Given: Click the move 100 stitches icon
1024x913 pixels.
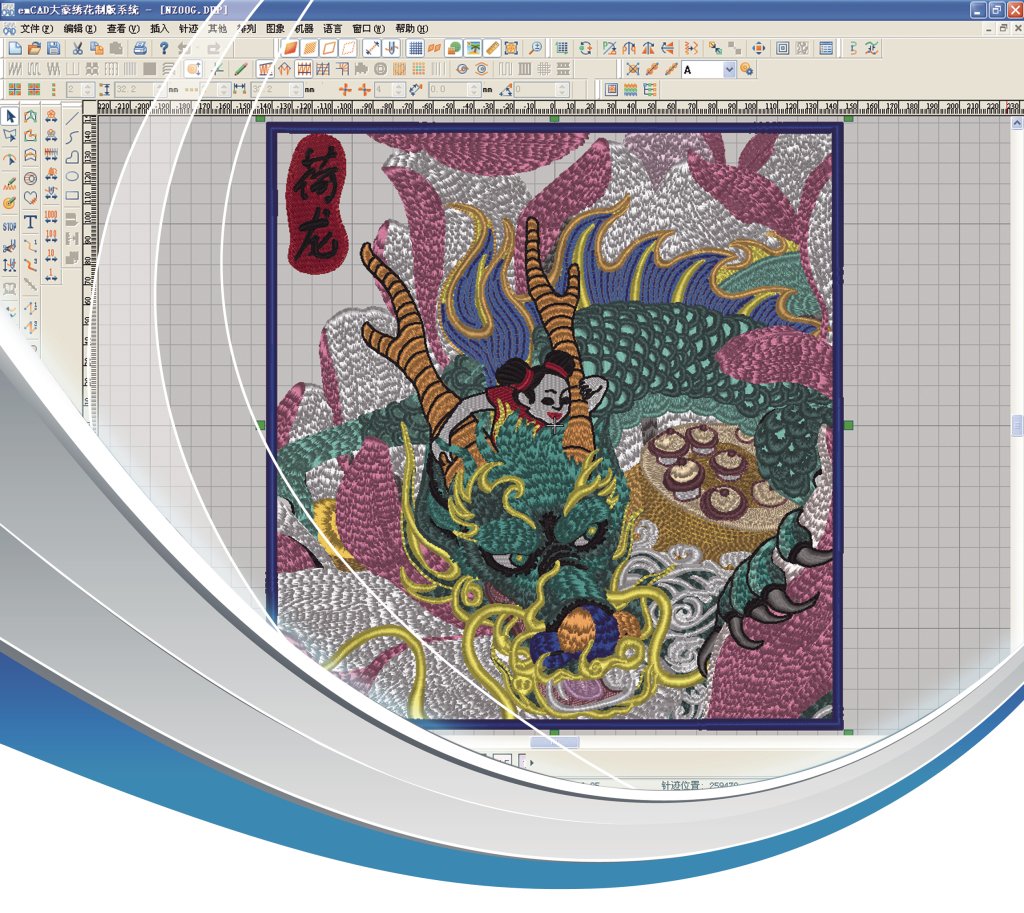Looking at the screenshot, I should click(x=51, y=237).
